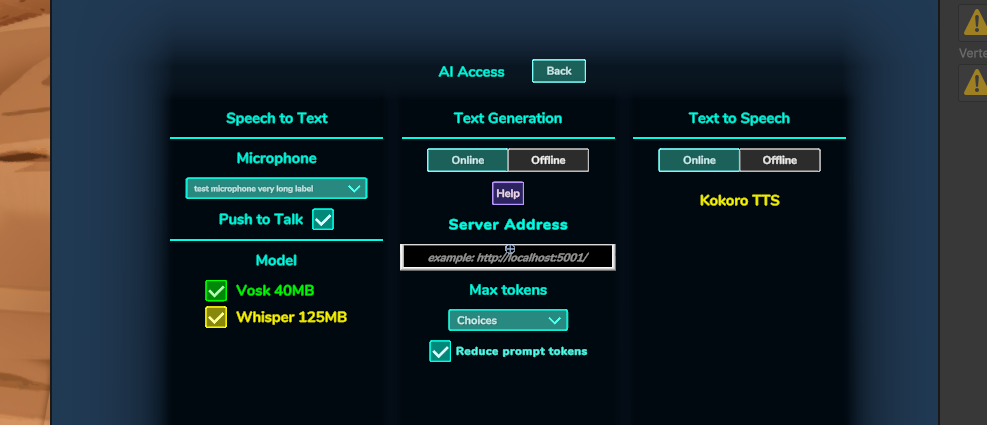
Task: Click the lower warning triangle icon
Action: 976,82
